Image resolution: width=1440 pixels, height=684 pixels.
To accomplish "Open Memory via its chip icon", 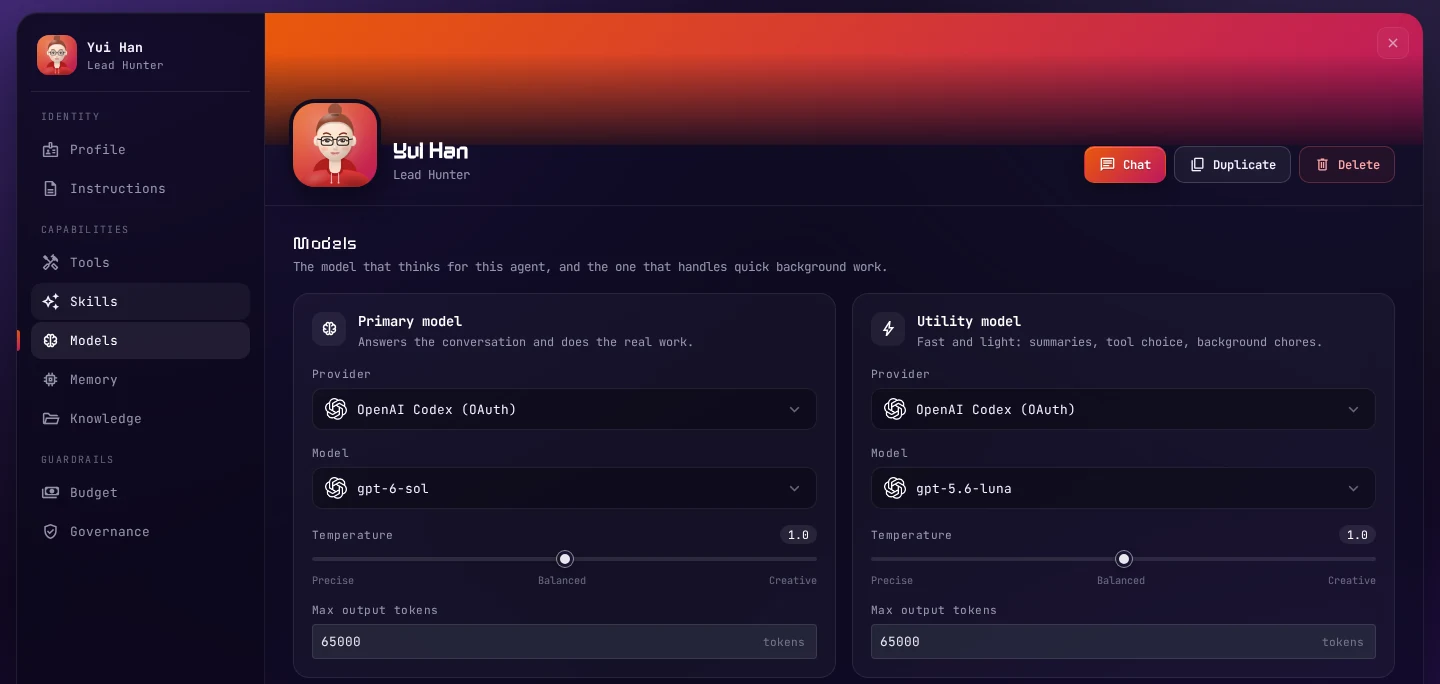I will coord(51,380).
